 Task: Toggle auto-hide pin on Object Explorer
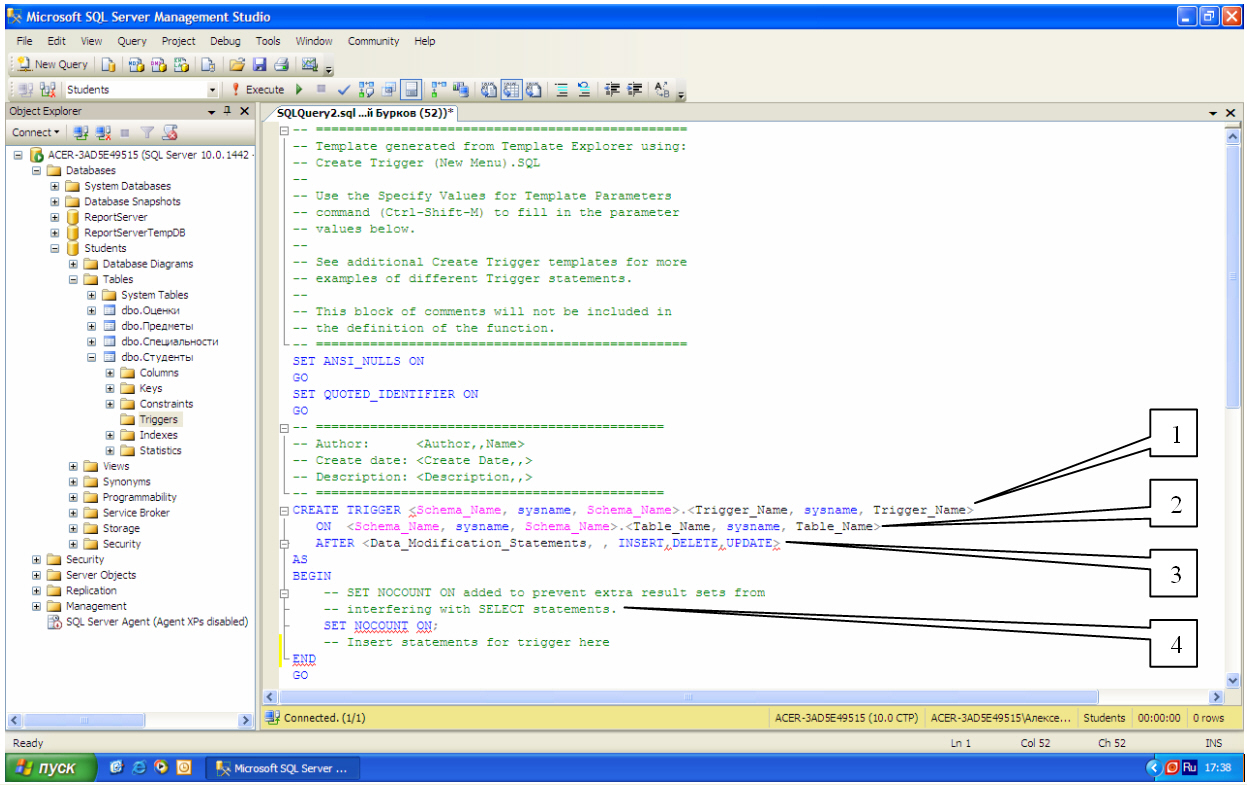[228, 111]
